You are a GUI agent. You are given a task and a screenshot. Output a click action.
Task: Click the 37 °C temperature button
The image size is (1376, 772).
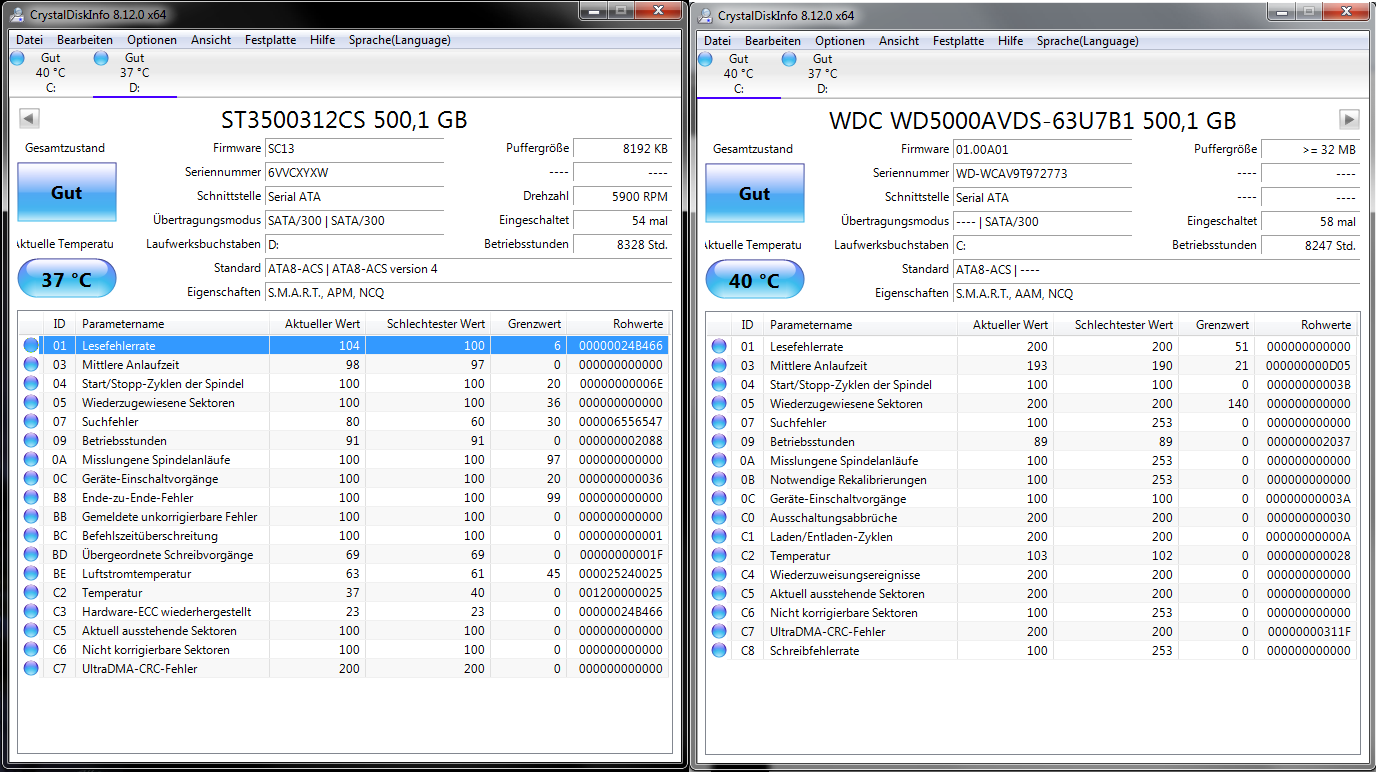point(67,279)
